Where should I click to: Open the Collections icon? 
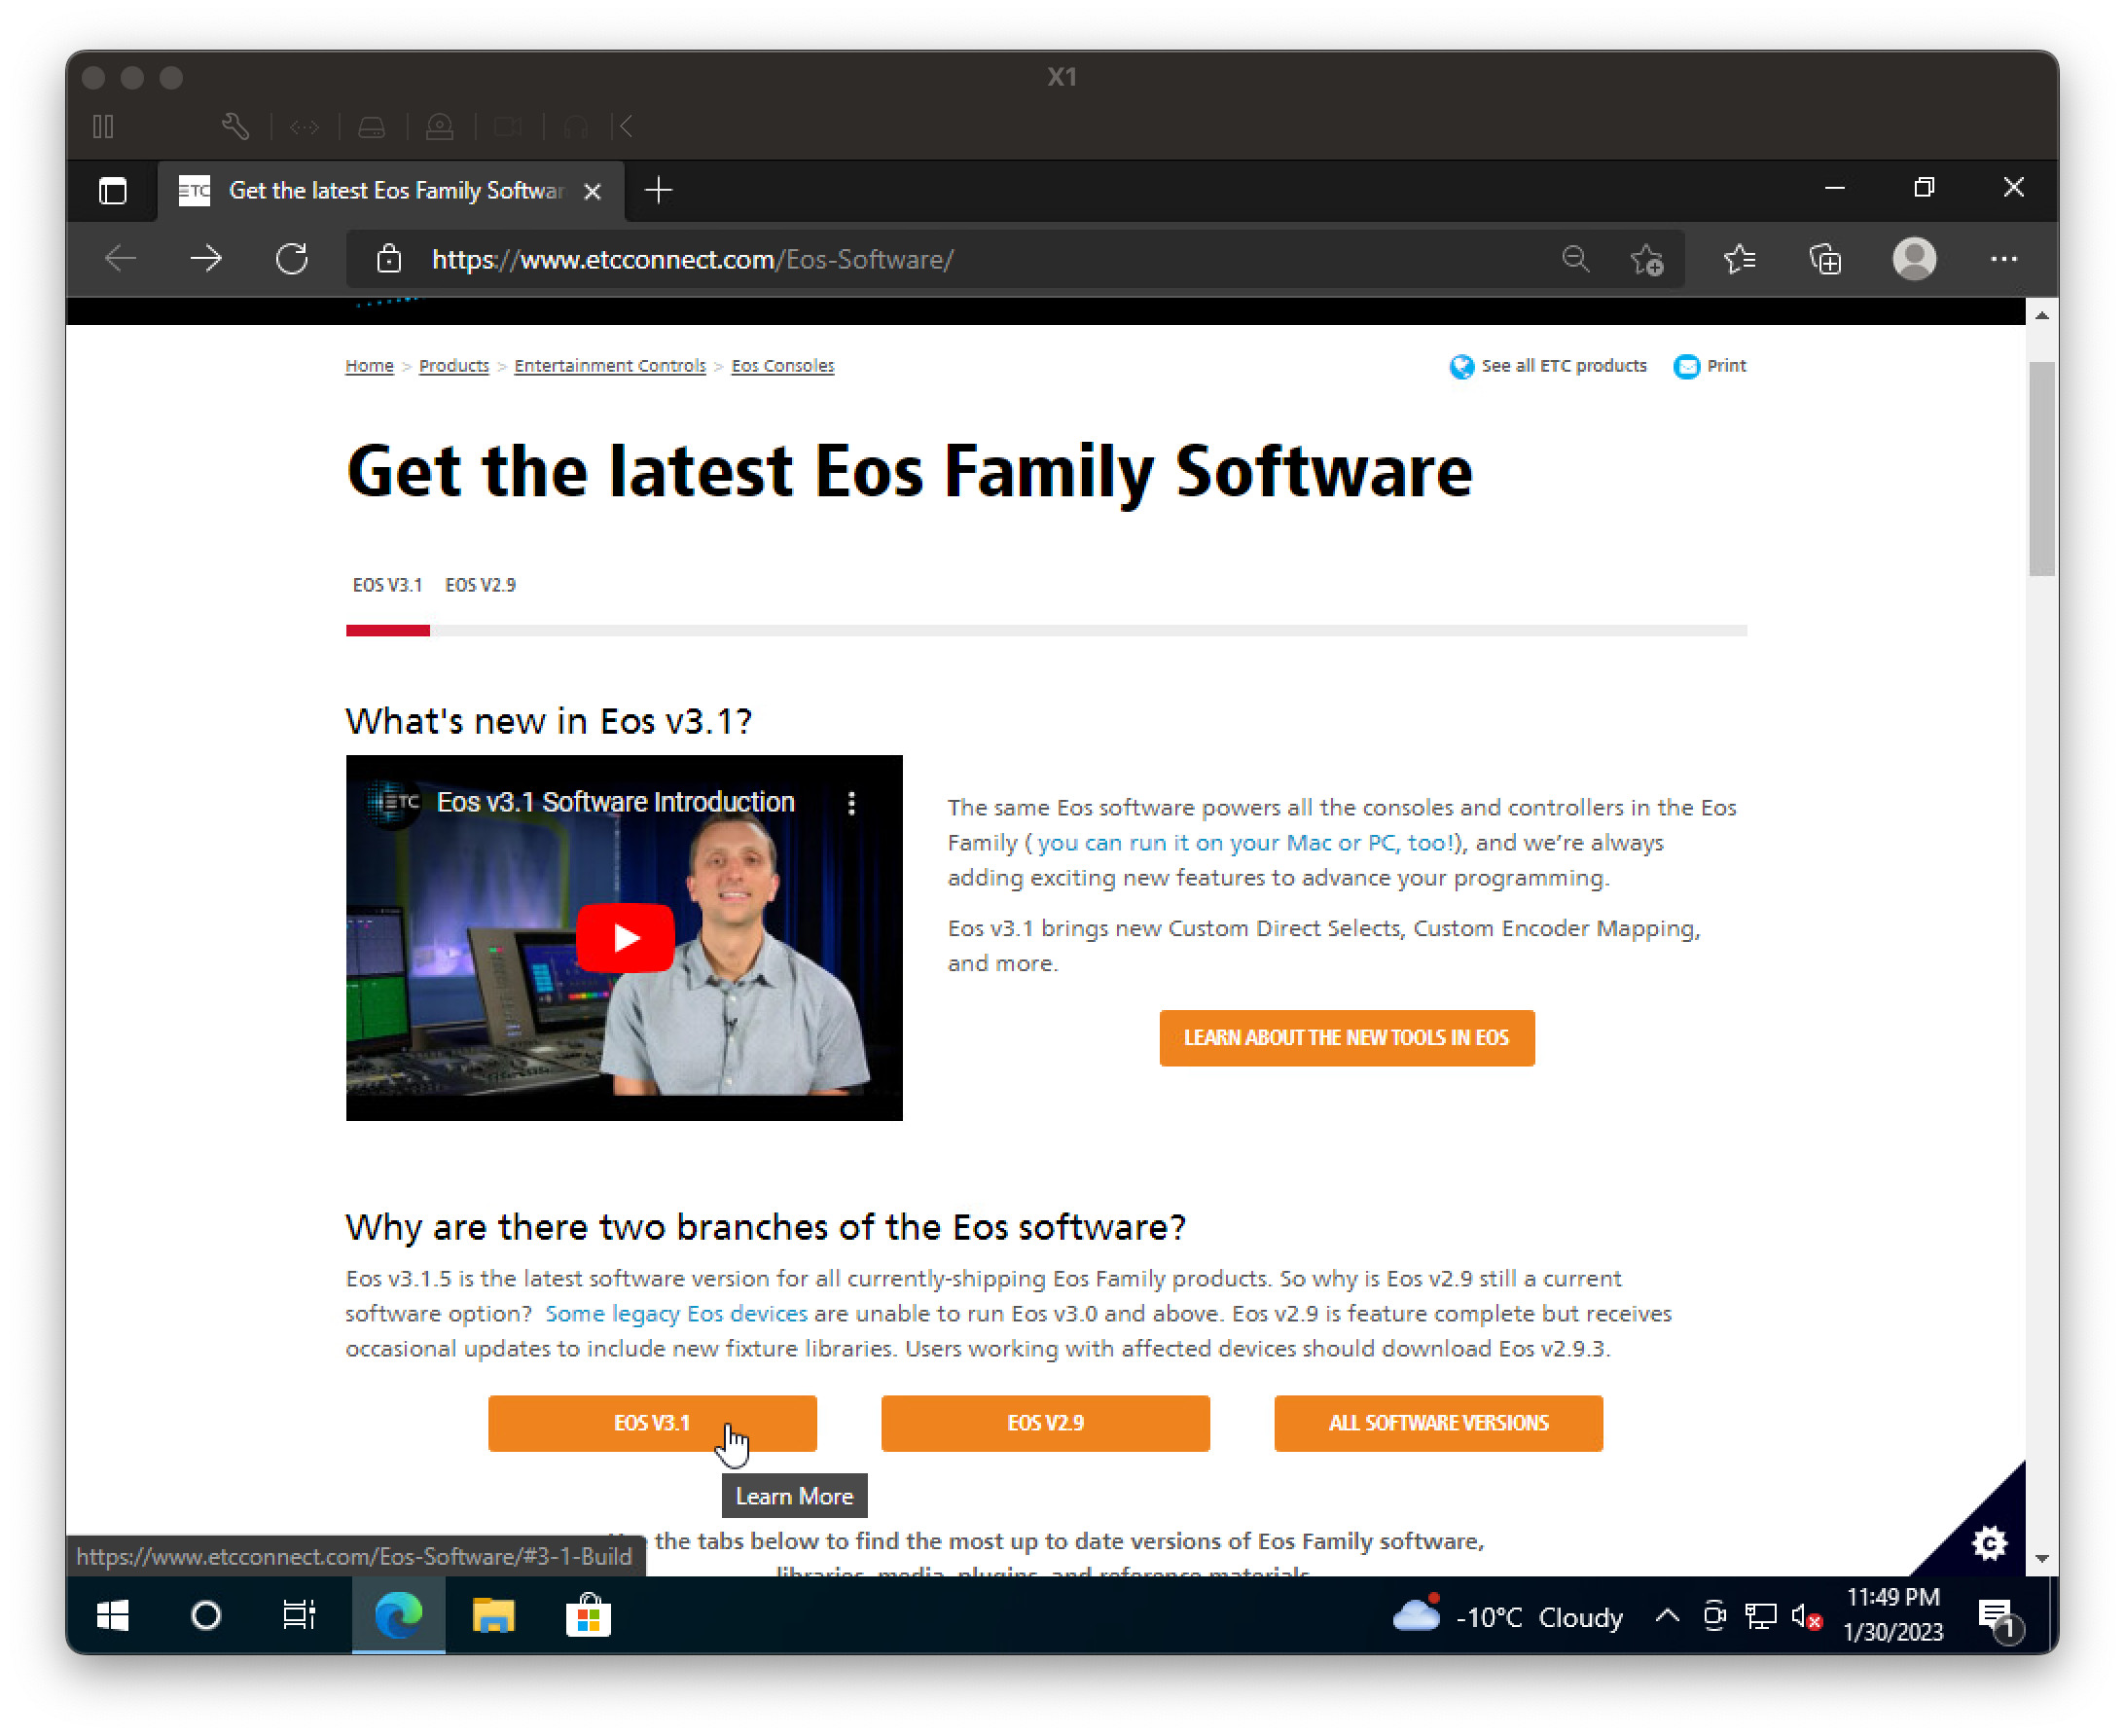pos(1825,259)
